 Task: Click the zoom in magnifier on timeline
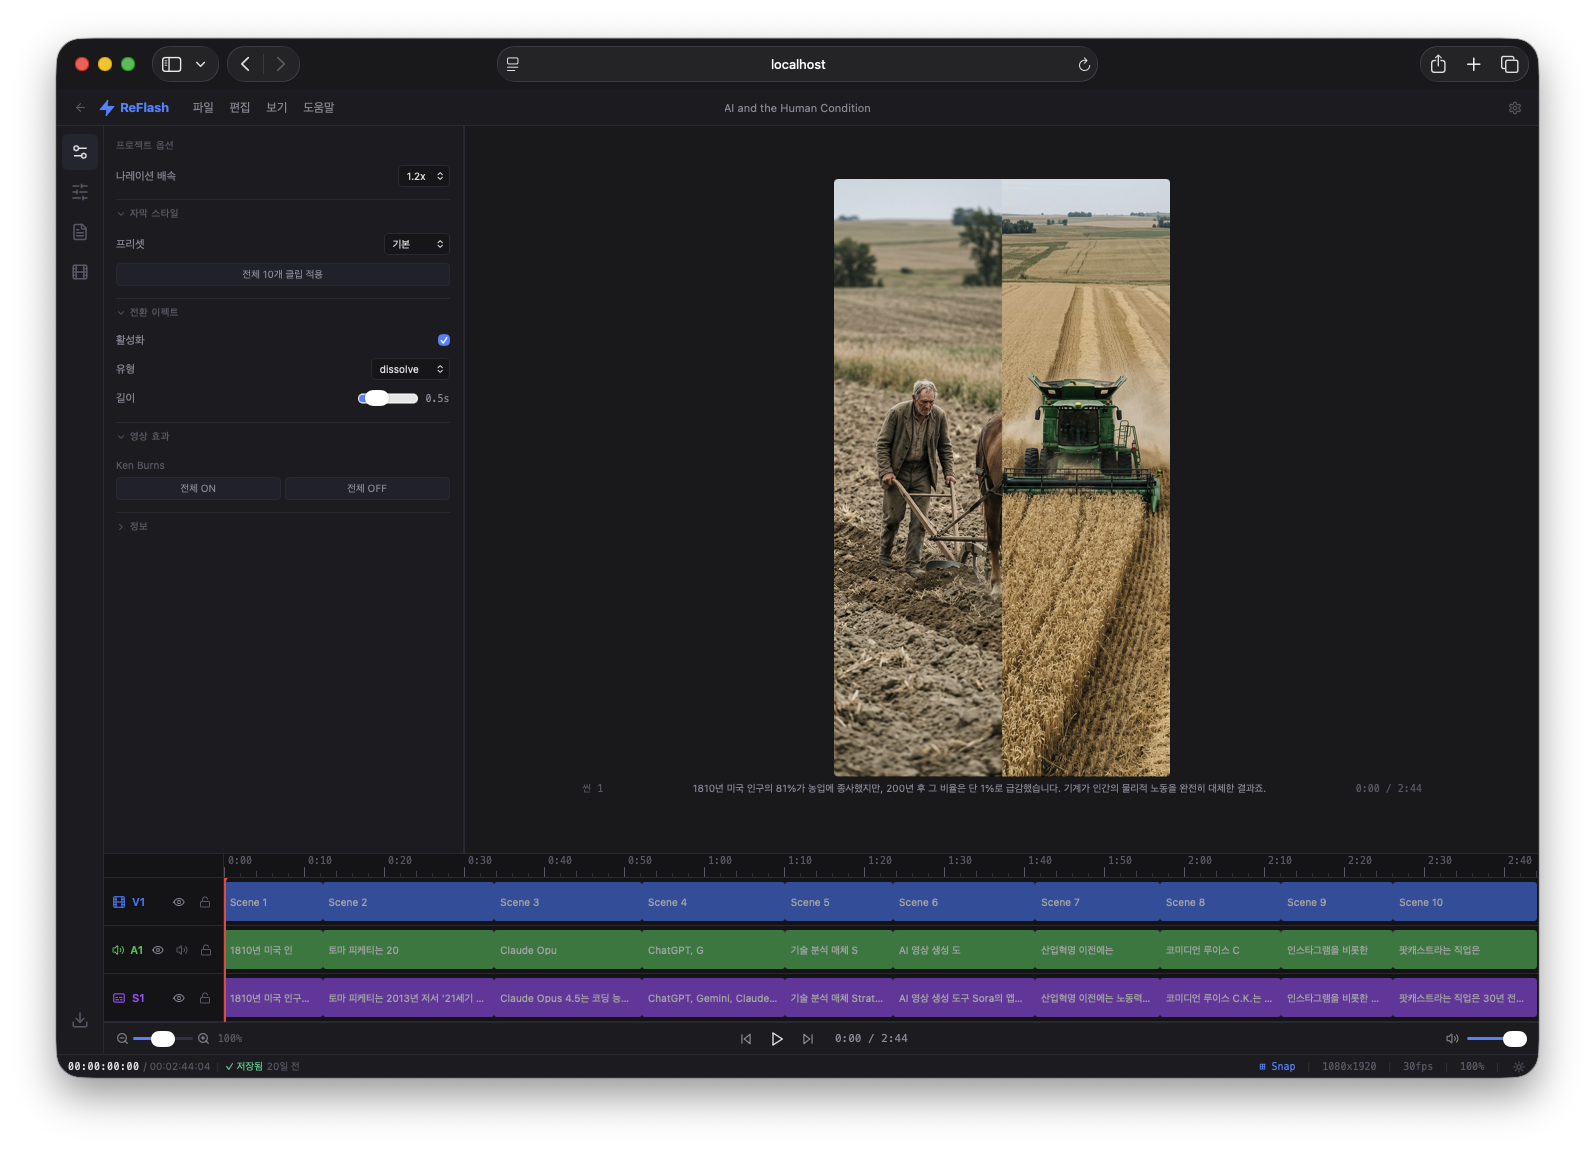click(204, 1039)
